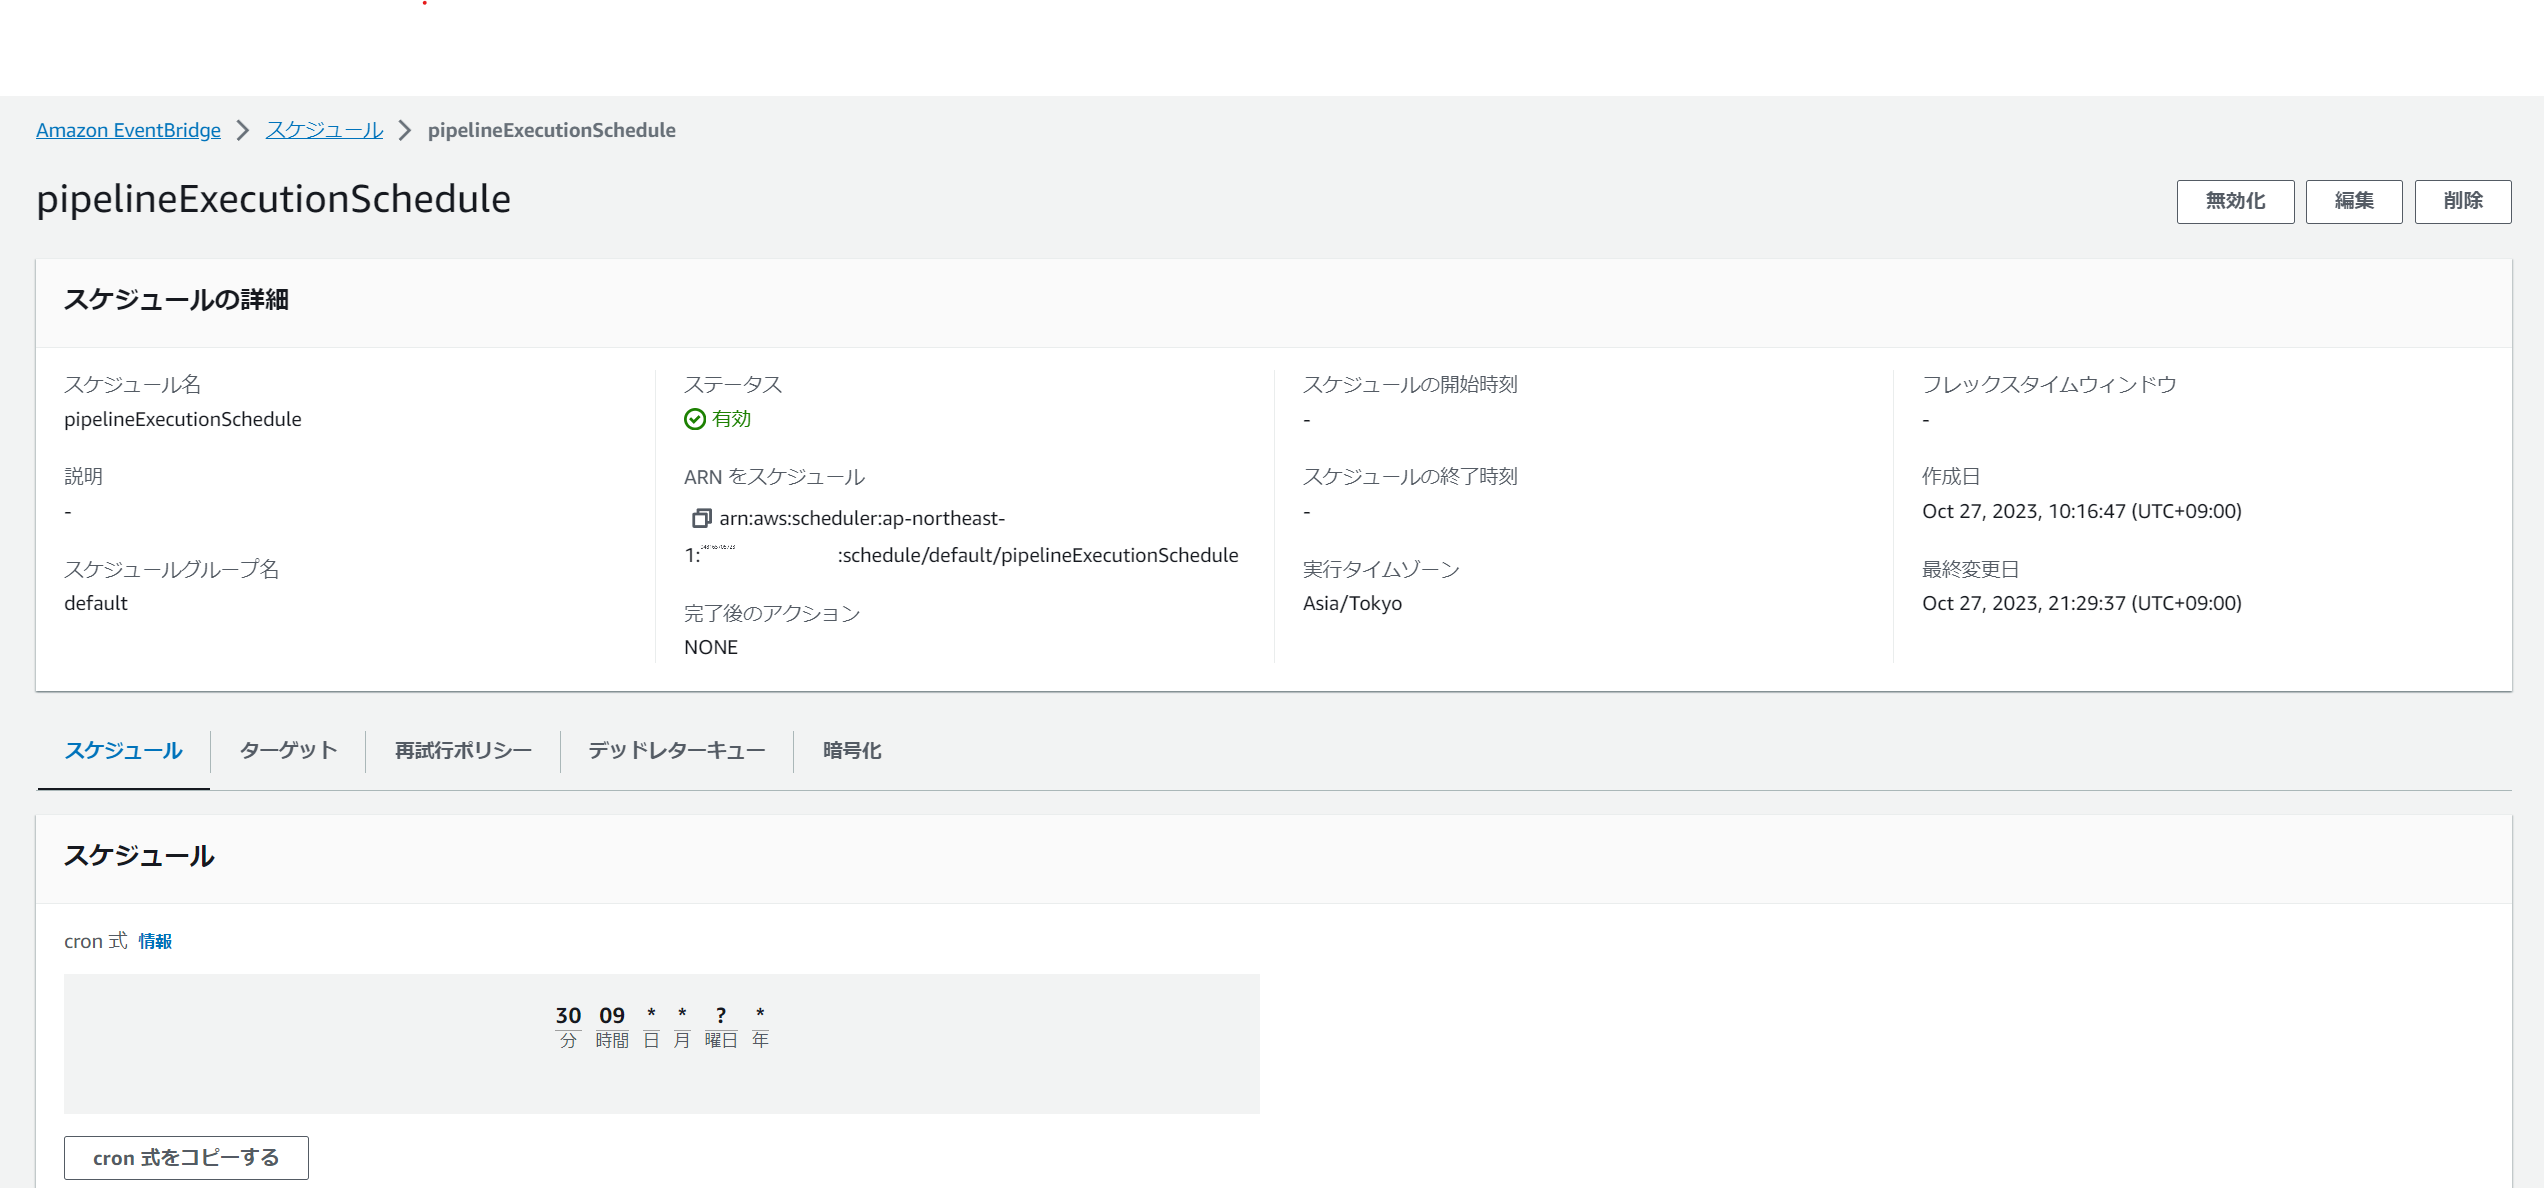Click the green enabled status icon
The image size is (2544, 1188).
pos(695,419)
